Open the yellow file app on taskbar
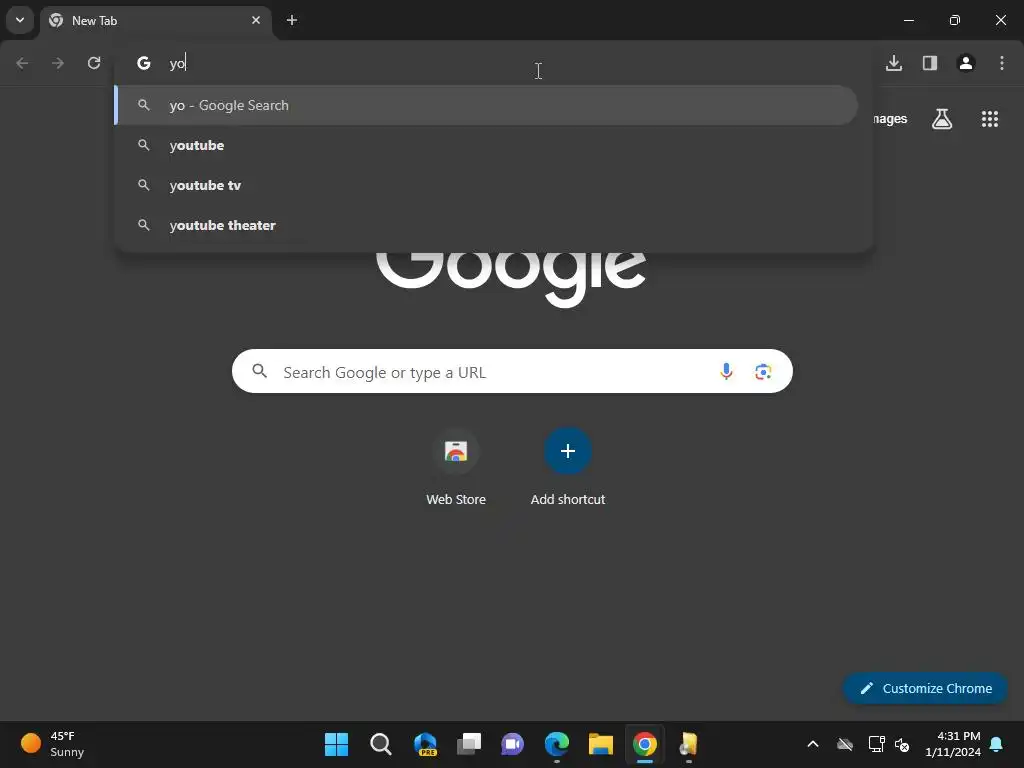The width and height of the screenshot is (1024, 768). pyautogui.click(x=688, y=744)
